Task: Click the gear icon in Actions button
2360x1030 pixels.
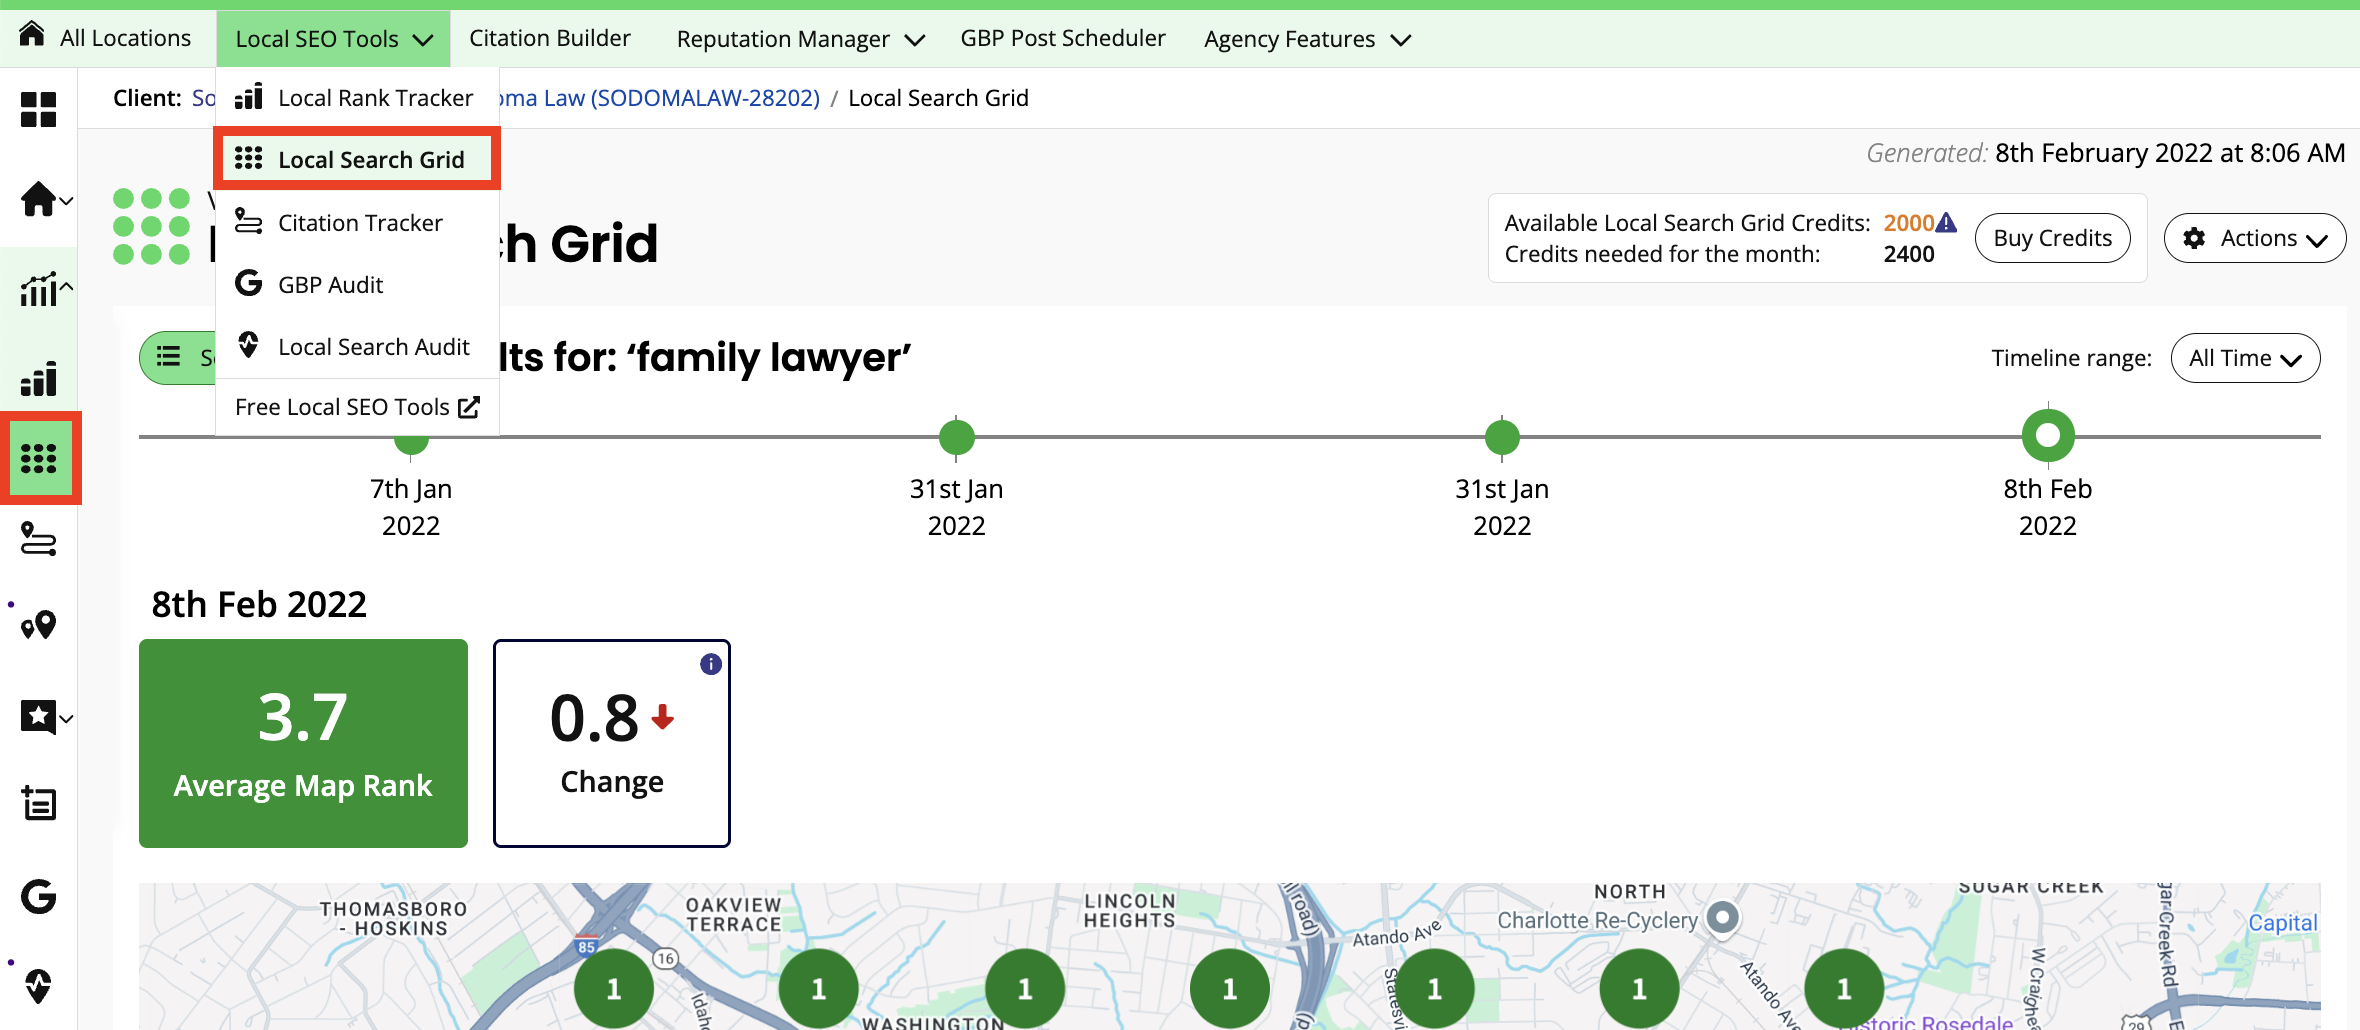Action: click(2194, 238)
